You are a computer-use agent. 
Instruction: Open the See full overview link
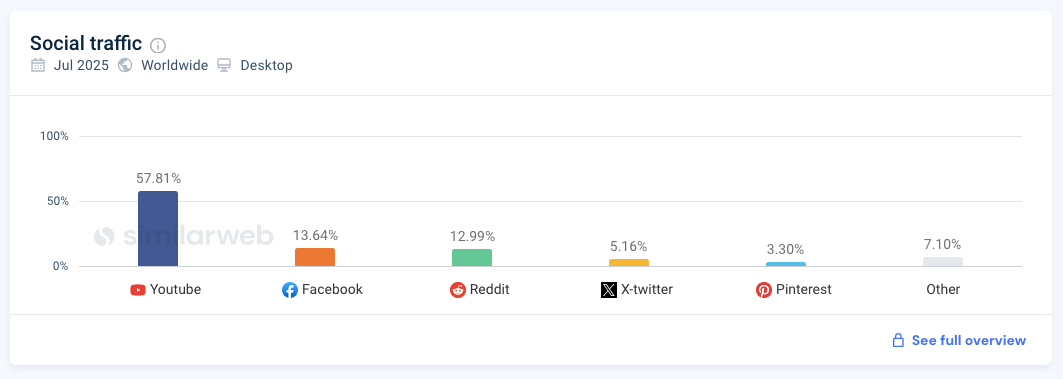[969, 340]
